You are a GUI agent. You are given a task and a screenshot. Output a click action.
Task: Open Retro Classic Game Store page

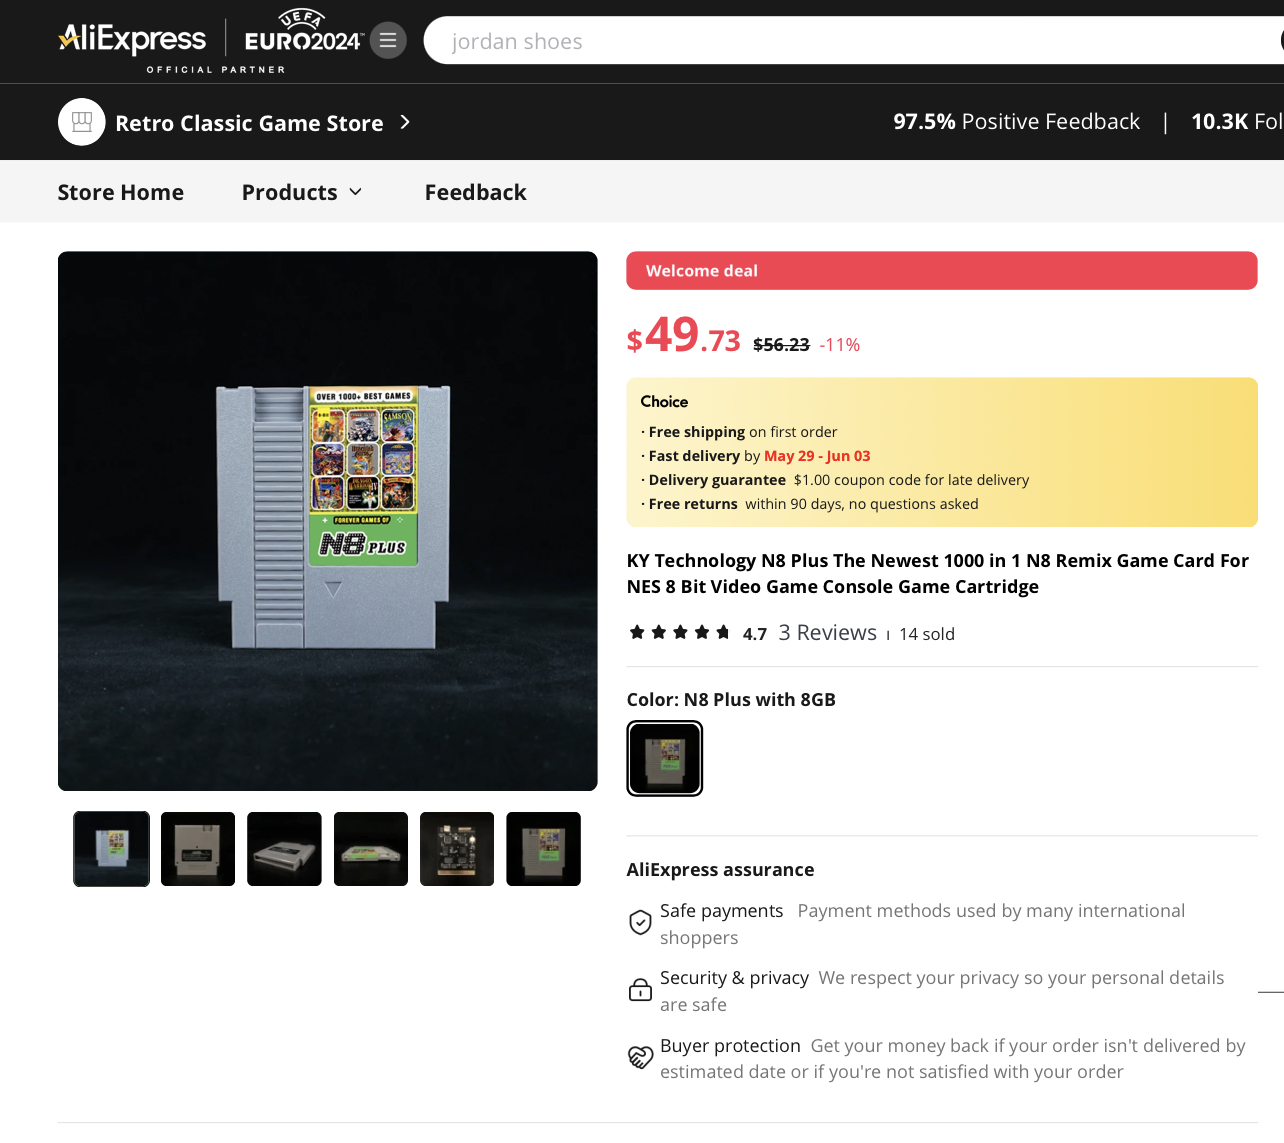tap(249, 123)
